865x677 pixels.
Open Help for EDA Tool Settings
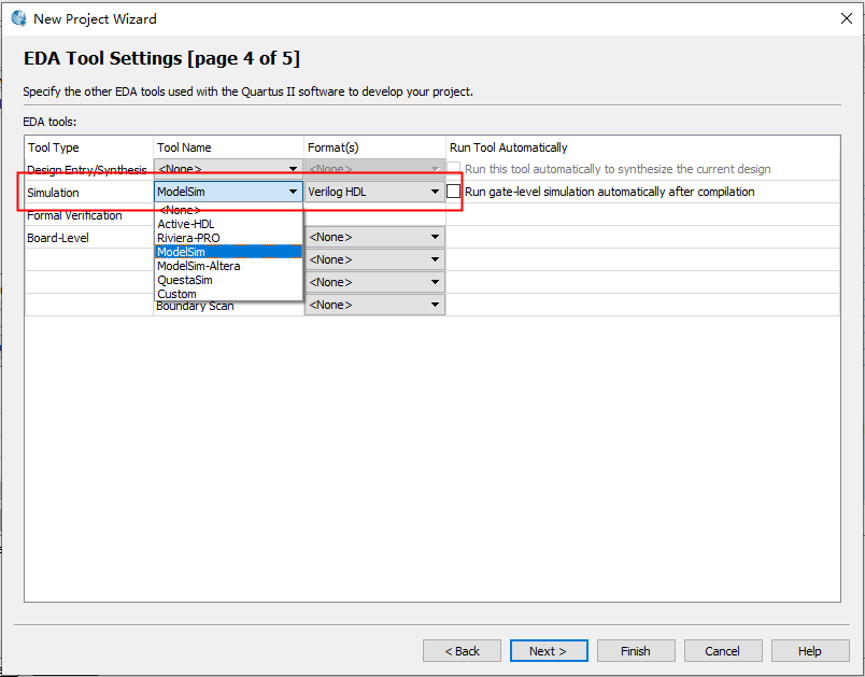point(809,651)
